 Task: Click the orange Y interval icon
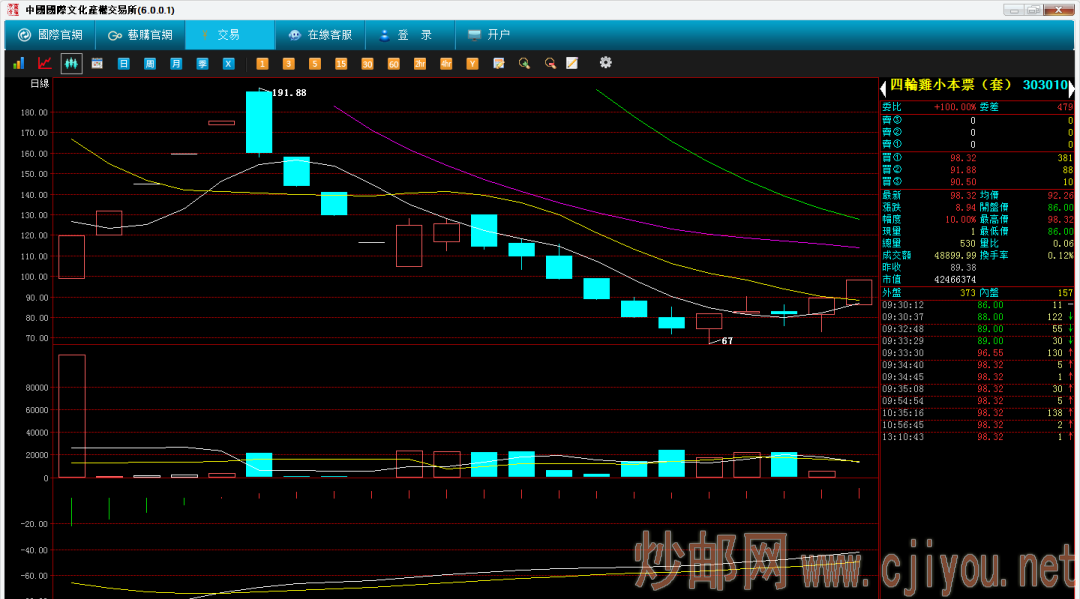coord(472,63)
